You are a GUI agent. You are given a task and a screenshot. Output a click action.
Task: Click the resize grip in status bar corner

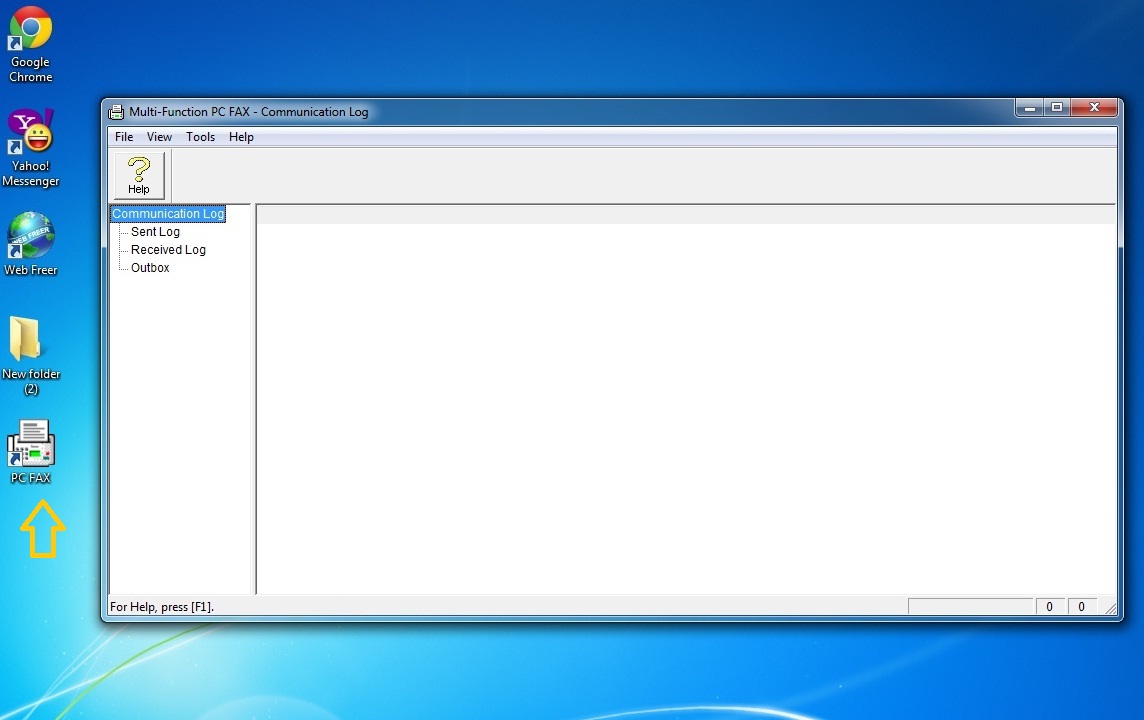tap(1110, 608)
